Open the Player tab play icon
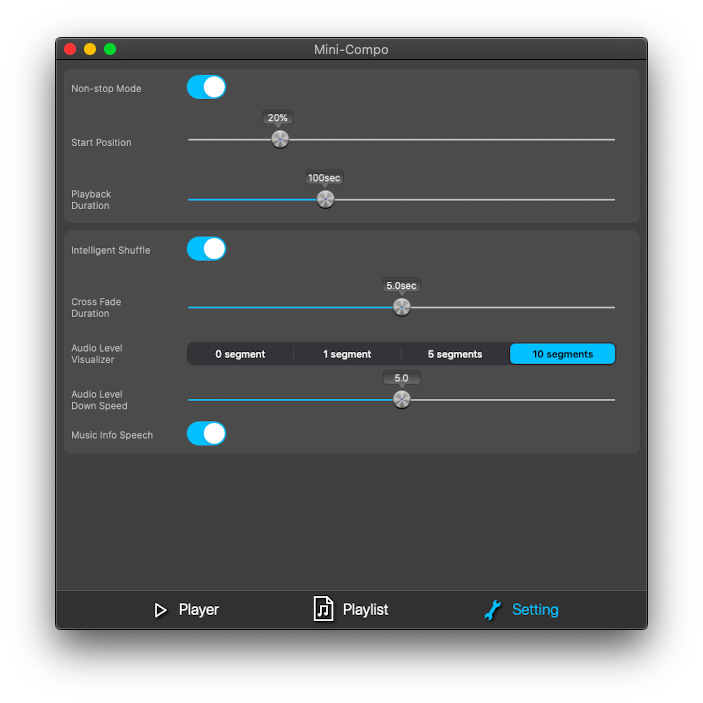The image size is (703, 703). coord(160,610)
